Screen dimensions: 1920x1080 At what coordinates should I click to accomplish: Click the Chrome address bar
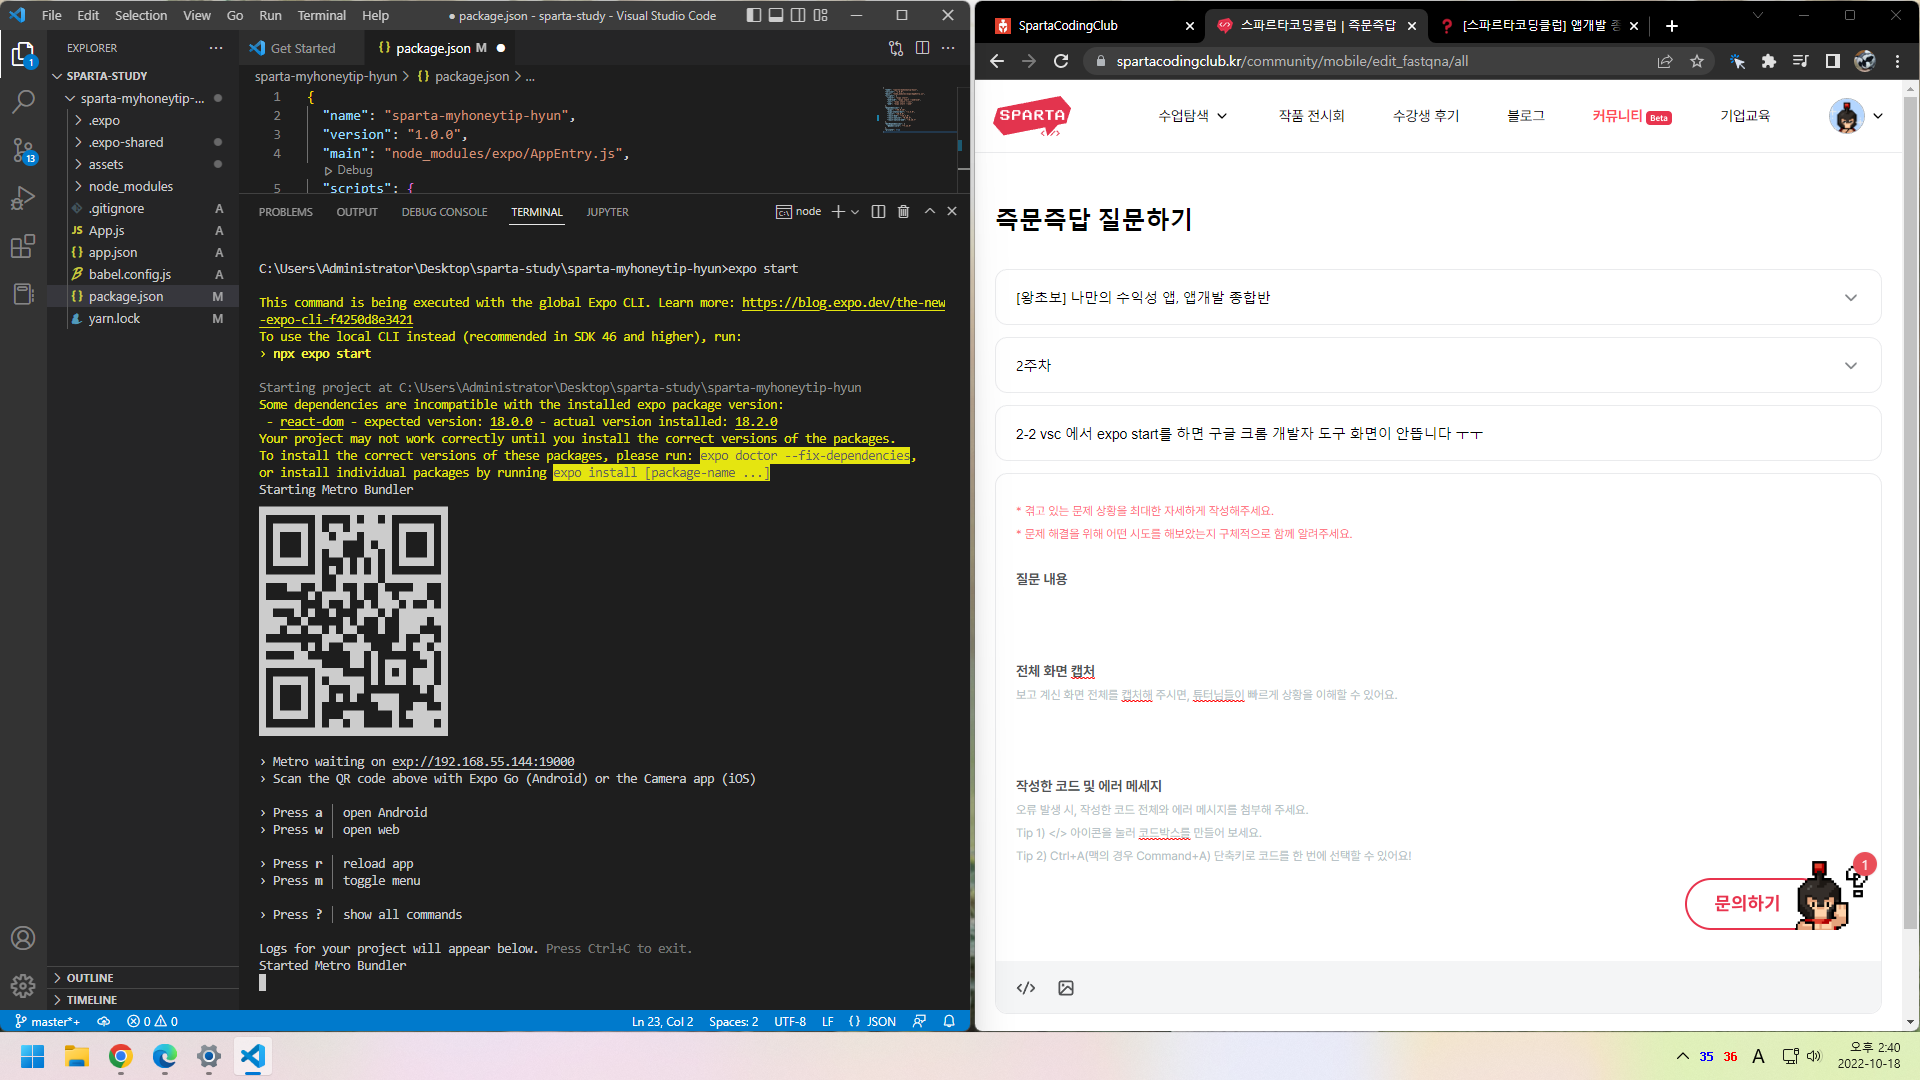pos(1368,61)
